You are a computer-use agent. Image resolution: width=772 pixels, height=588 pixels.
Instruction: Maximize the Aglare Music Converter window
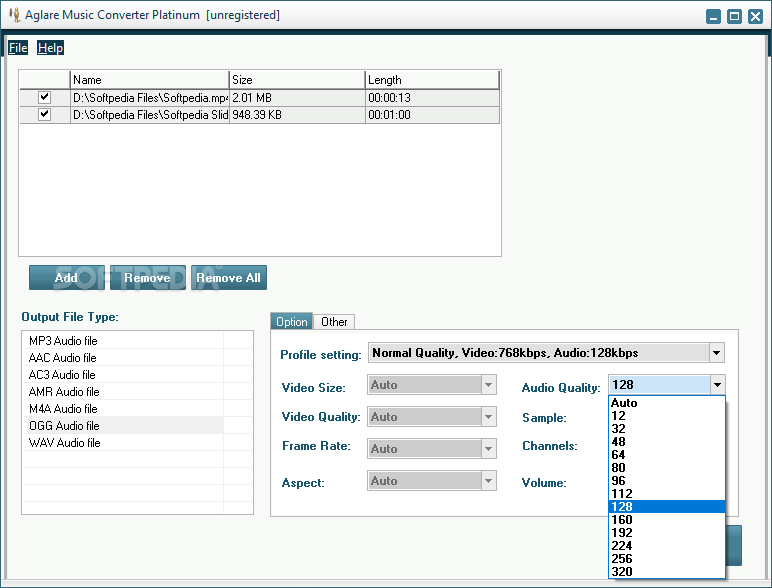pos(734,16)
